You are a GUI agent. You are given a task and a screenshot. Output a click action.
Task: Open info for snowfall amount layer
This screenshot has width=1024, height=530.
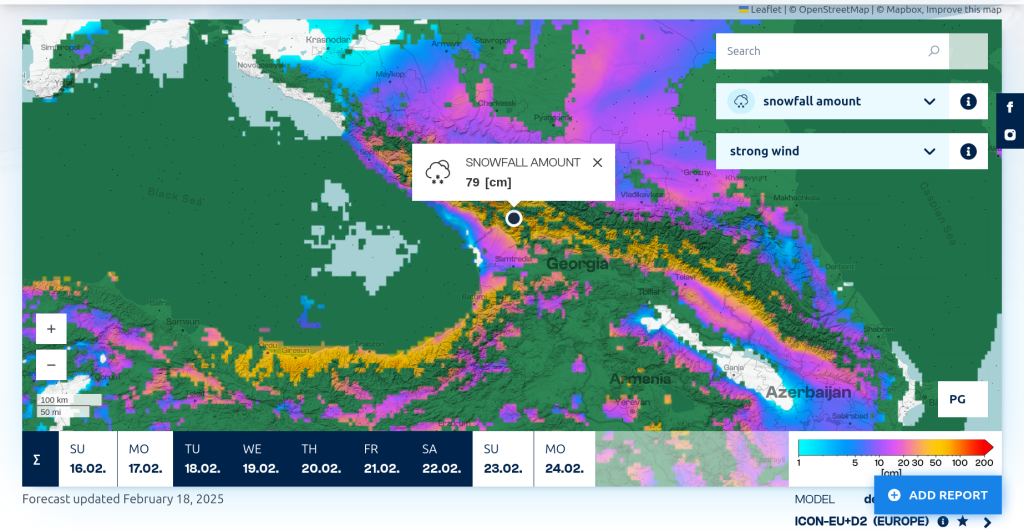coord(968,101)
